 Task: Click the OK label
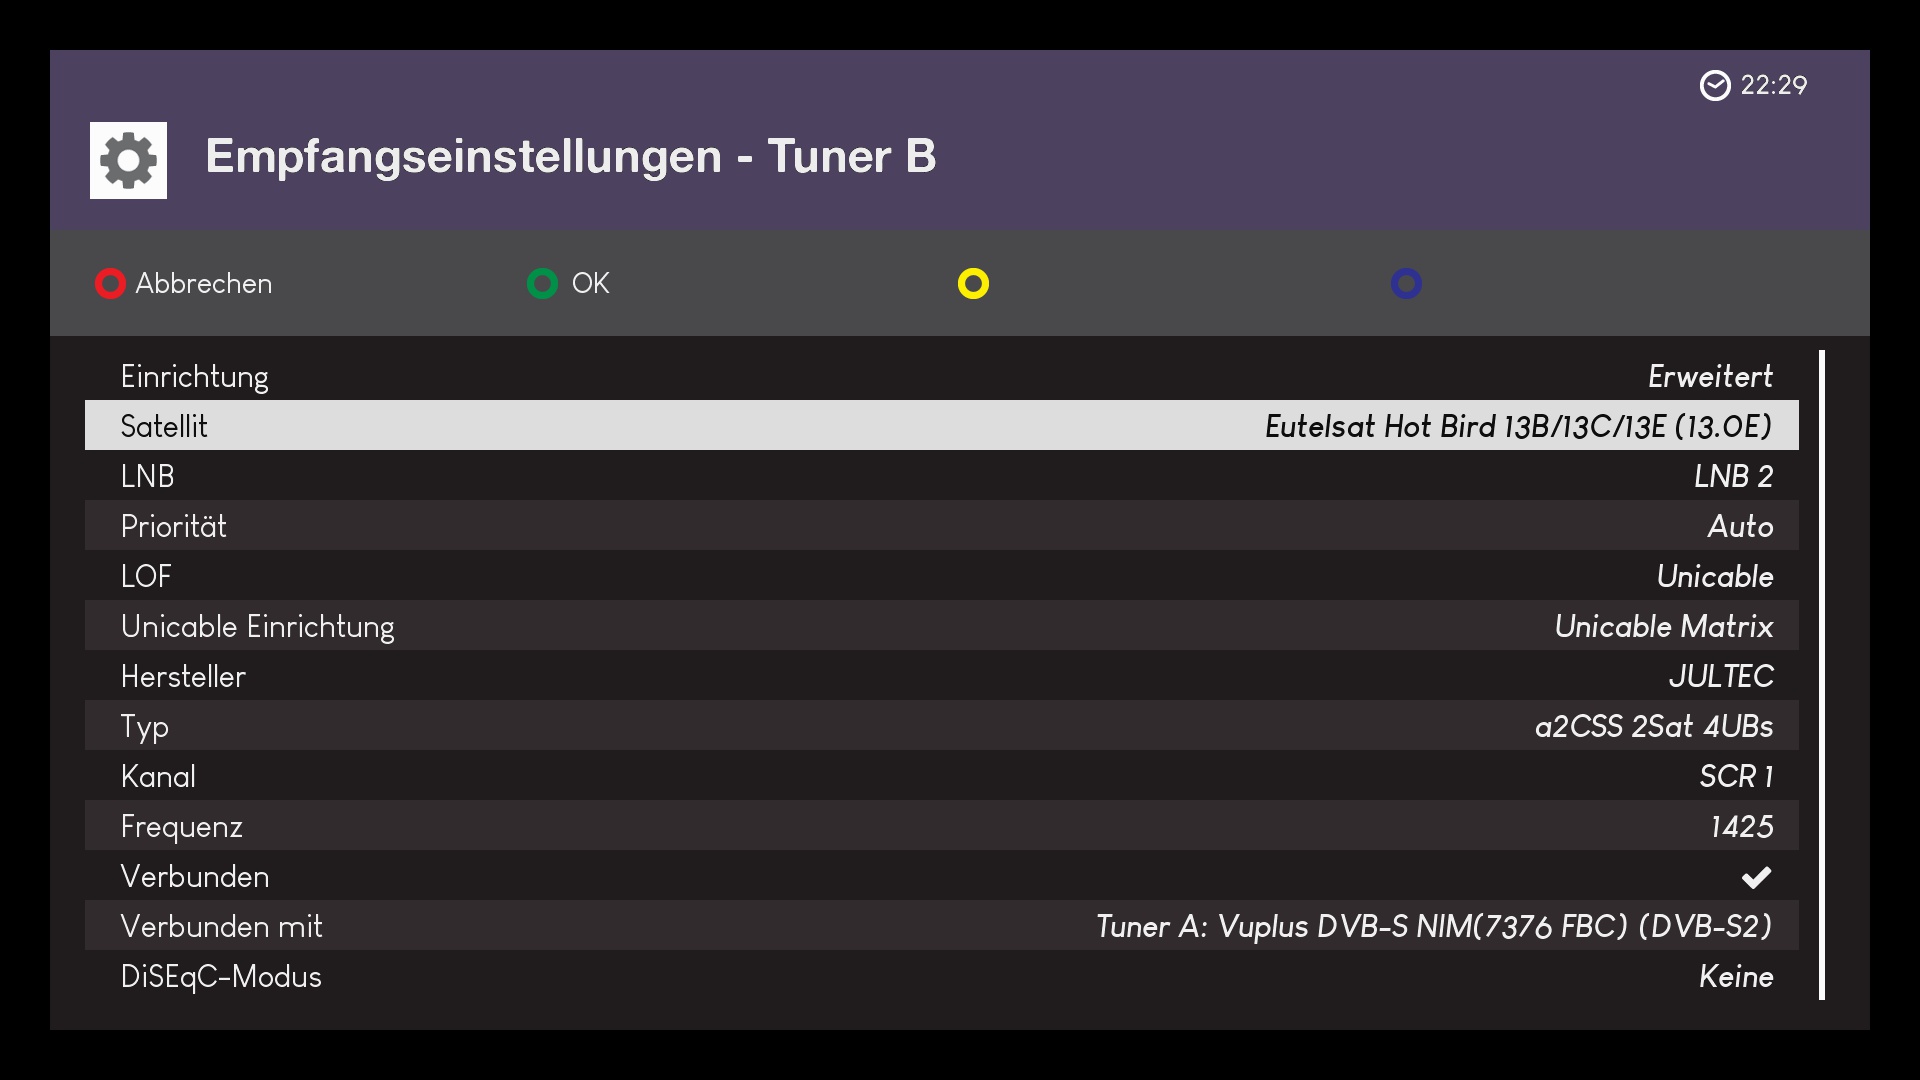point(590,284)
